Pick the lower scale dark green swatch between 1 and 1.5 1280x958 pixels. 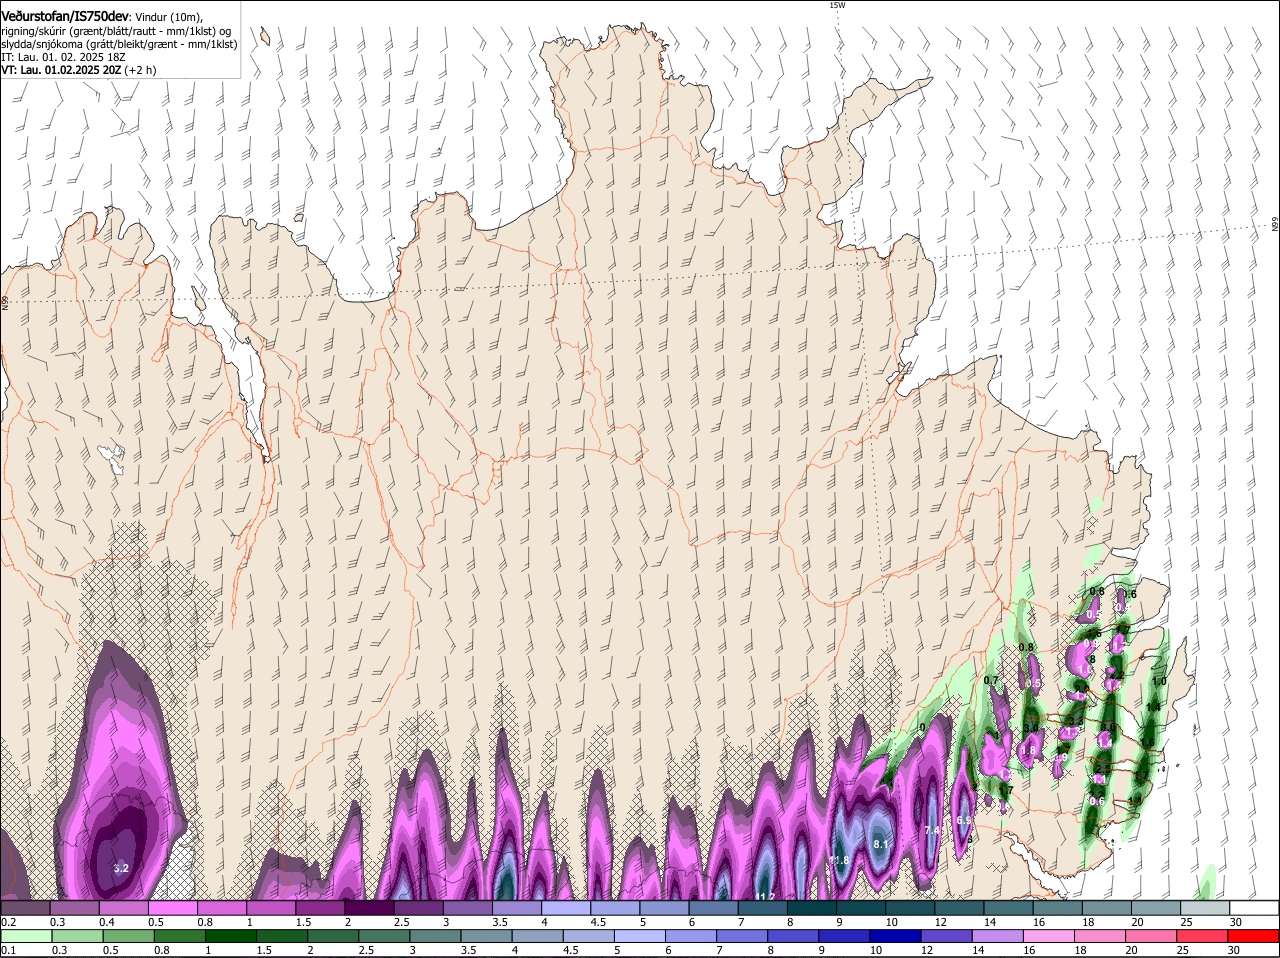point(229,937)
